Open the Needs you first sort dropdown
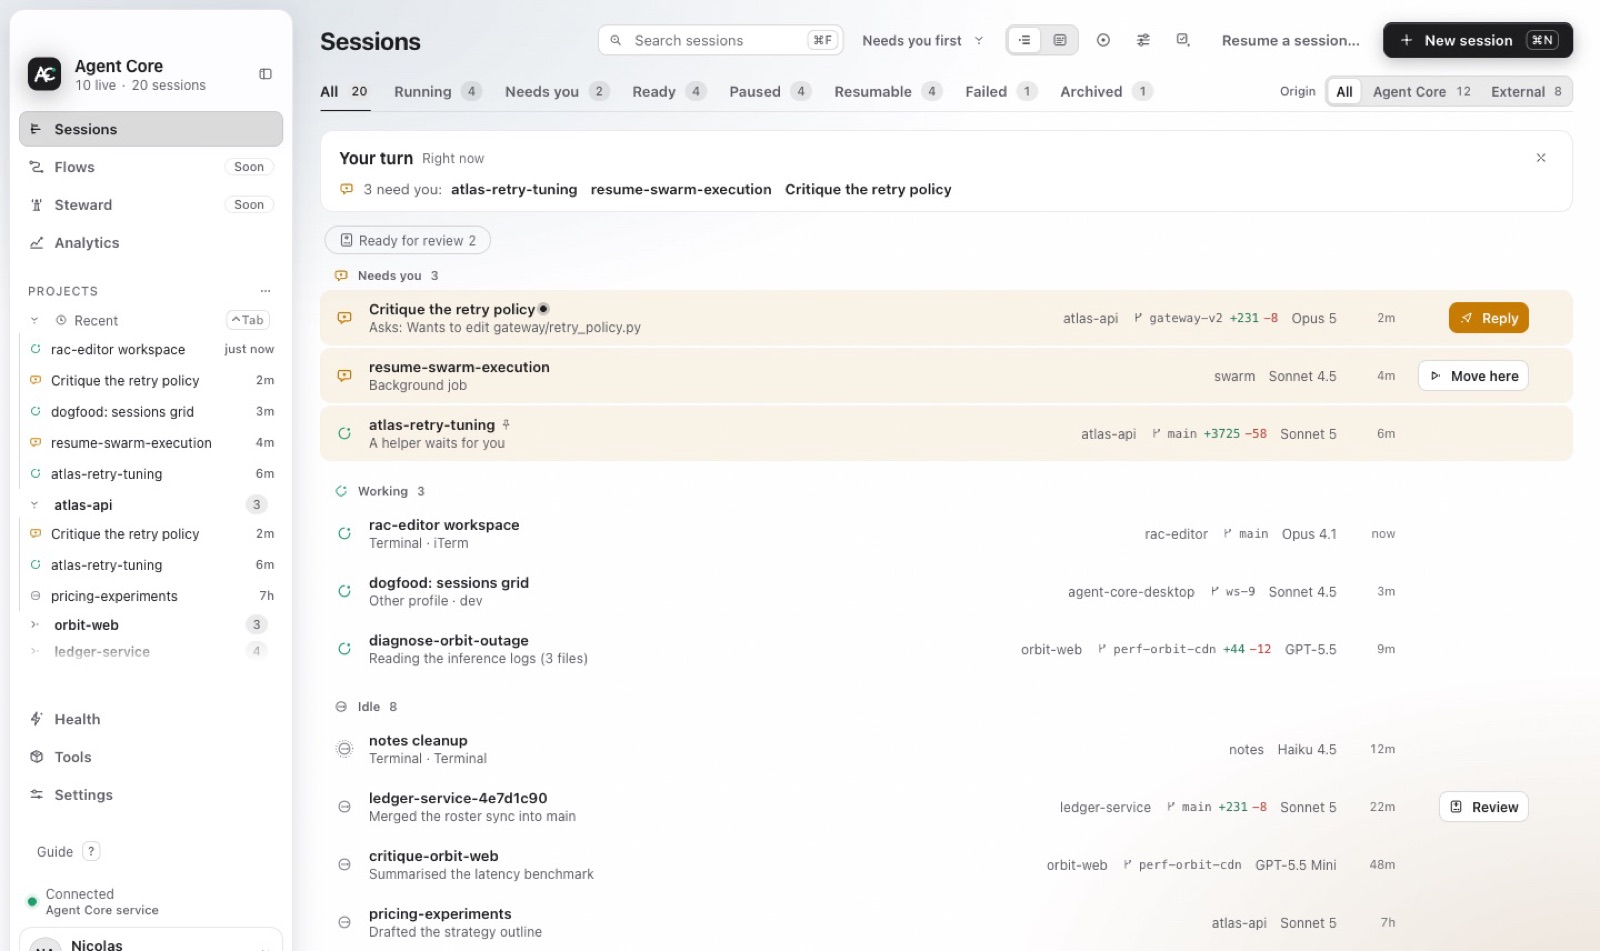Screen dimensions: 1600x951 pos(923,40)
